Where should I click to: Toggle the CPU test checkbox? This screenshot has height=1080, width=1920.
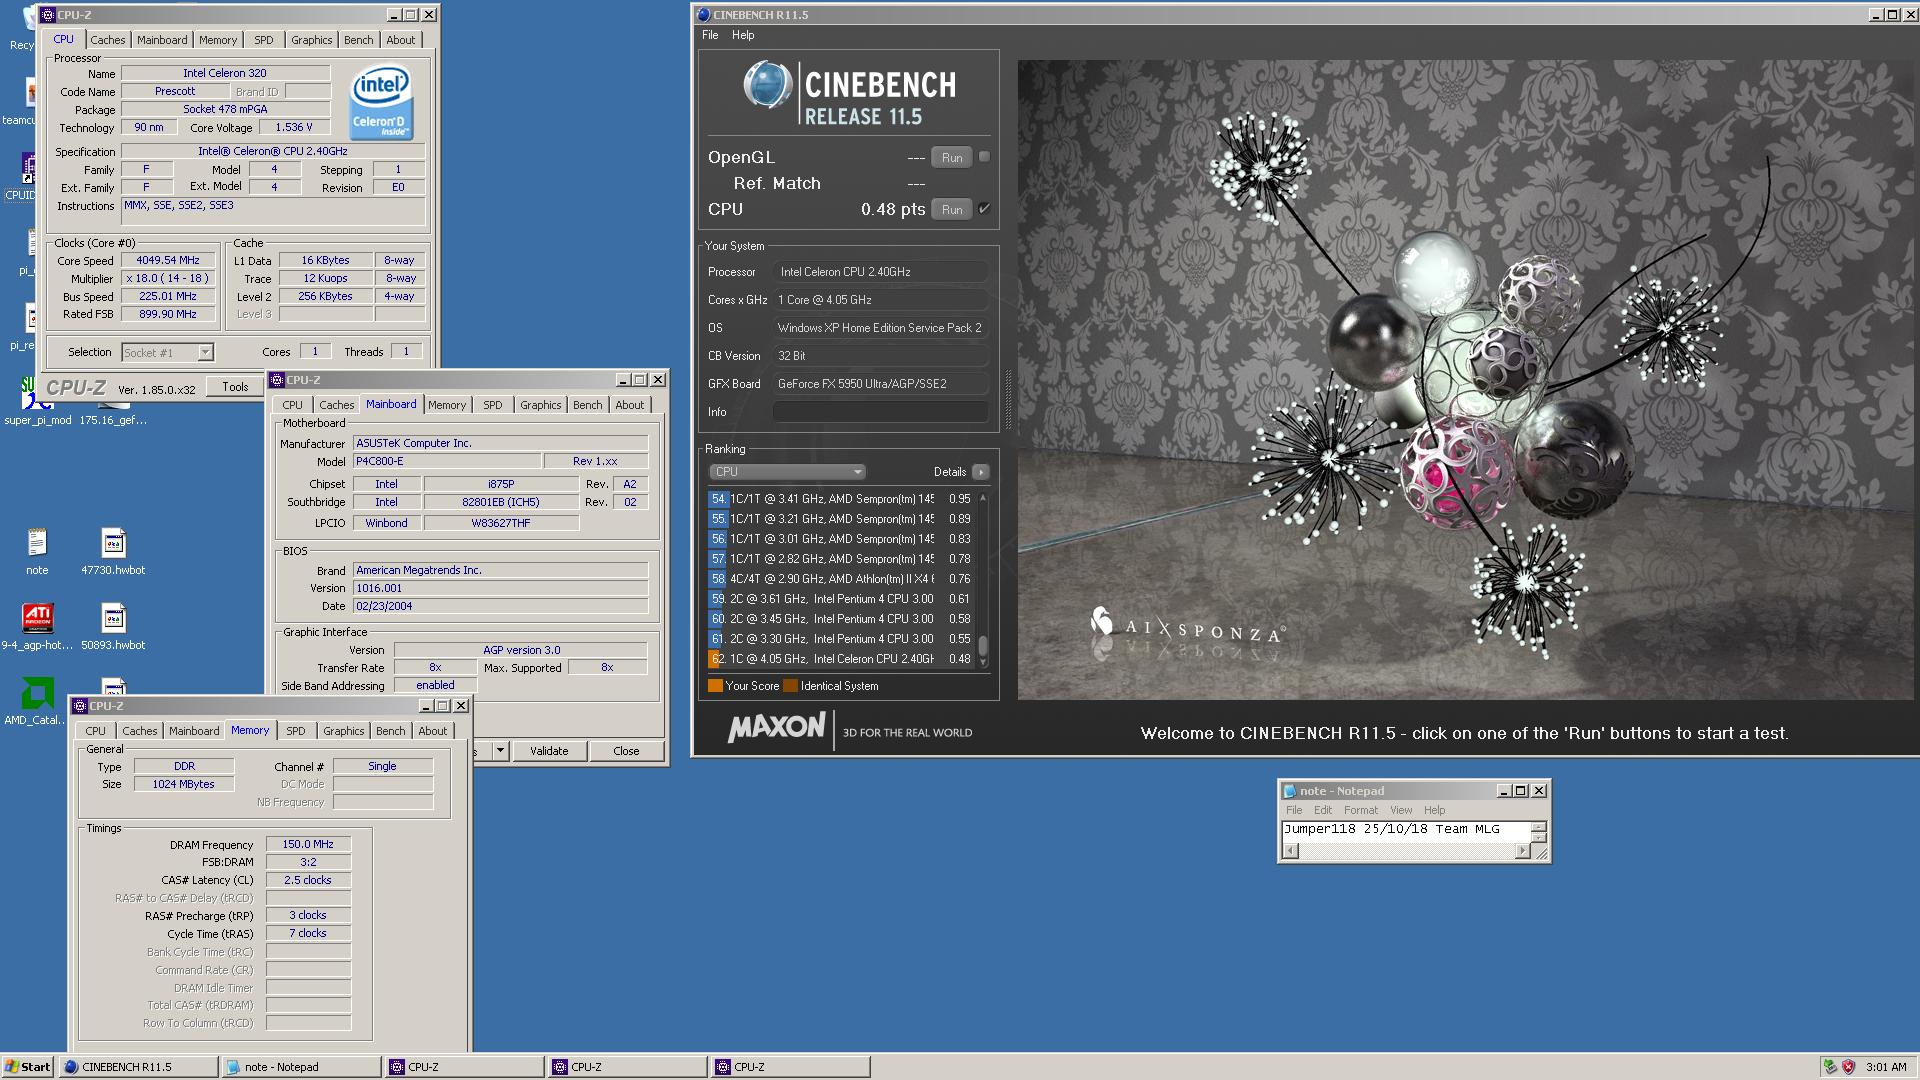click(984, 209)
